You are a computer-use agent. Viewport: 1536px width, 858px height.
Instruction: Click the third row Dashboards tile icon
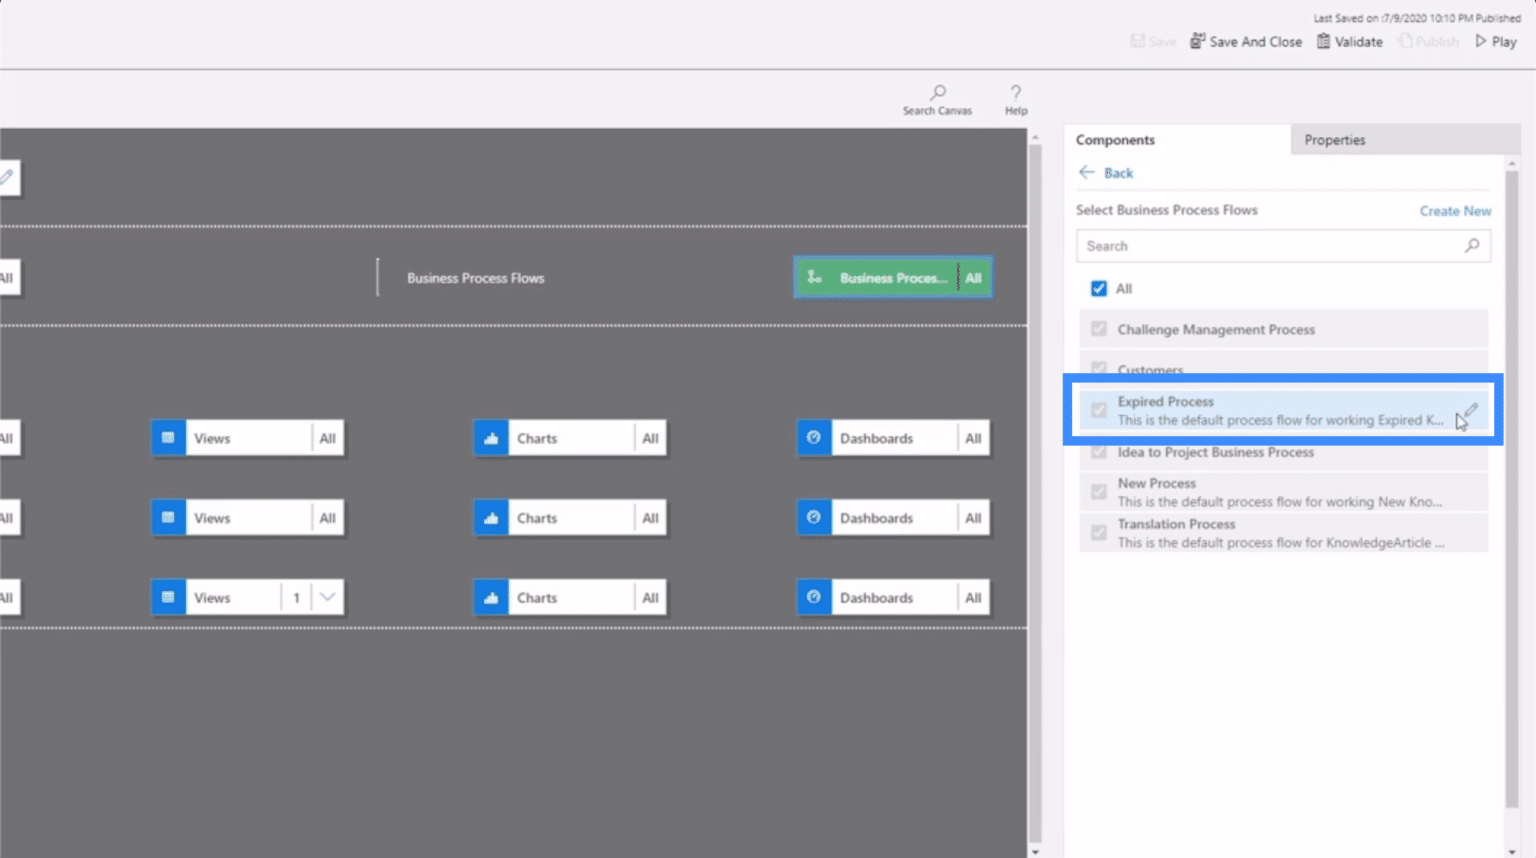click(x=814, y=597)
